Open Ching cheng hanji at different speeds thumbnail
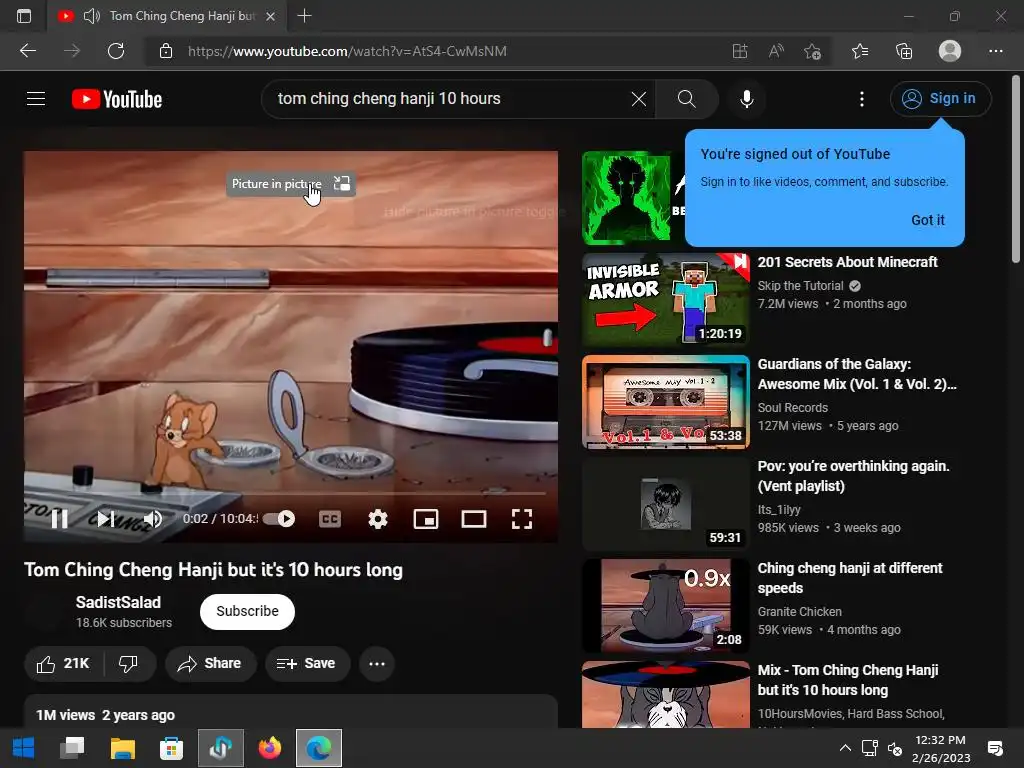Image resolution: width=1024 pixels, height=768 pixels. coord(665,605)
